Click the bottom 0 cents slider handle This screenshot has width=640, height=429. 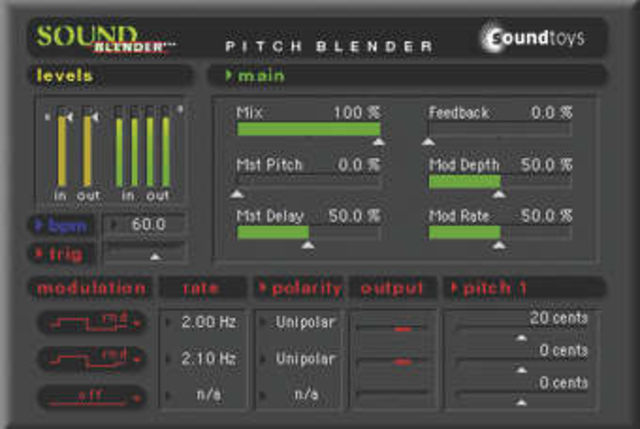(521, 402)
